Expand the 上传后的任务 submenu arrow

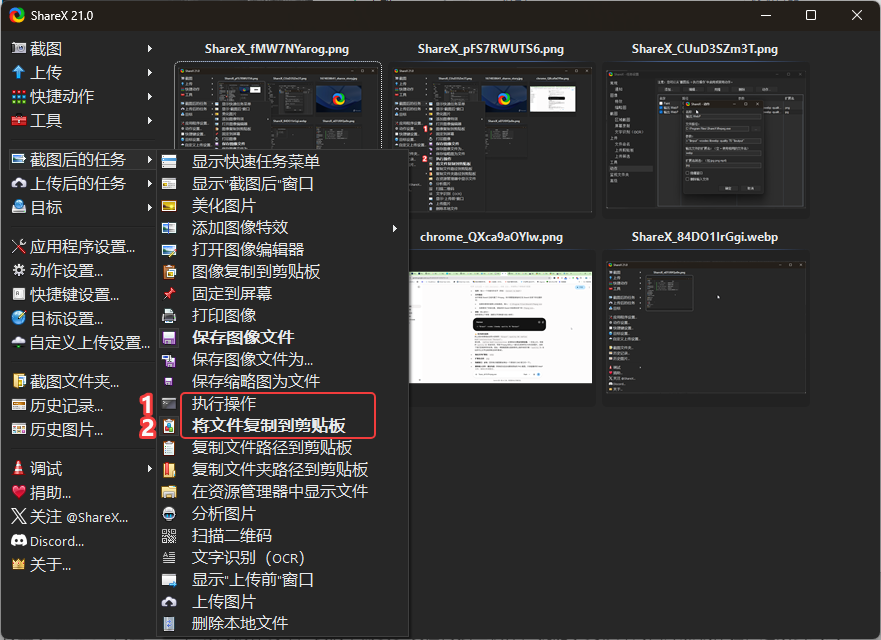[x=149, y=183]
